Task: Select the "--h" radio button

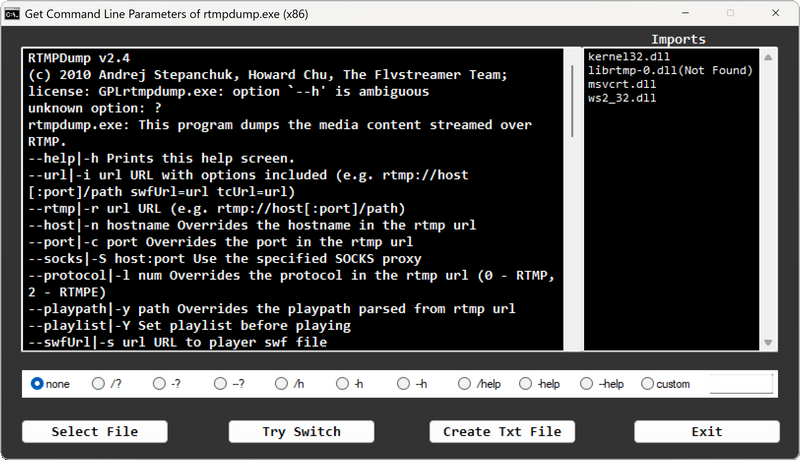Action: [412, 384]
